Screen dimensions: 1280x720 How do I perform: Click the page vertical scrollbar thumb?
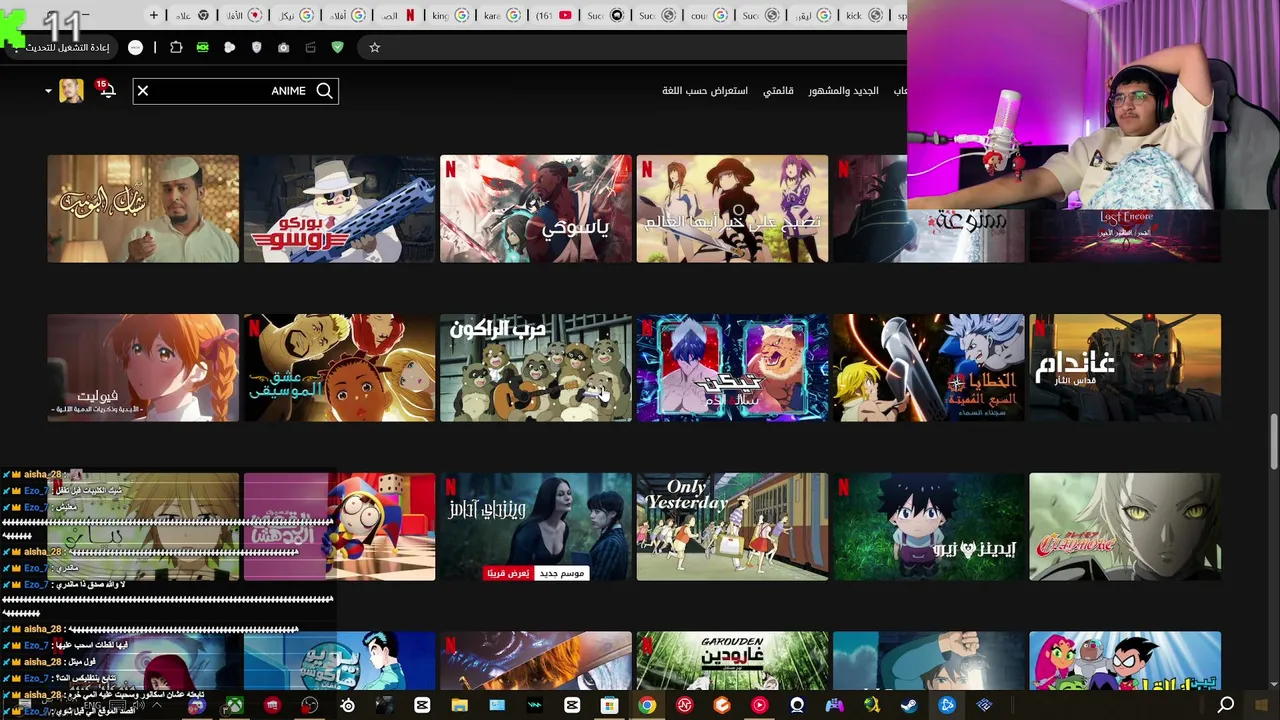click(1274, 440)
